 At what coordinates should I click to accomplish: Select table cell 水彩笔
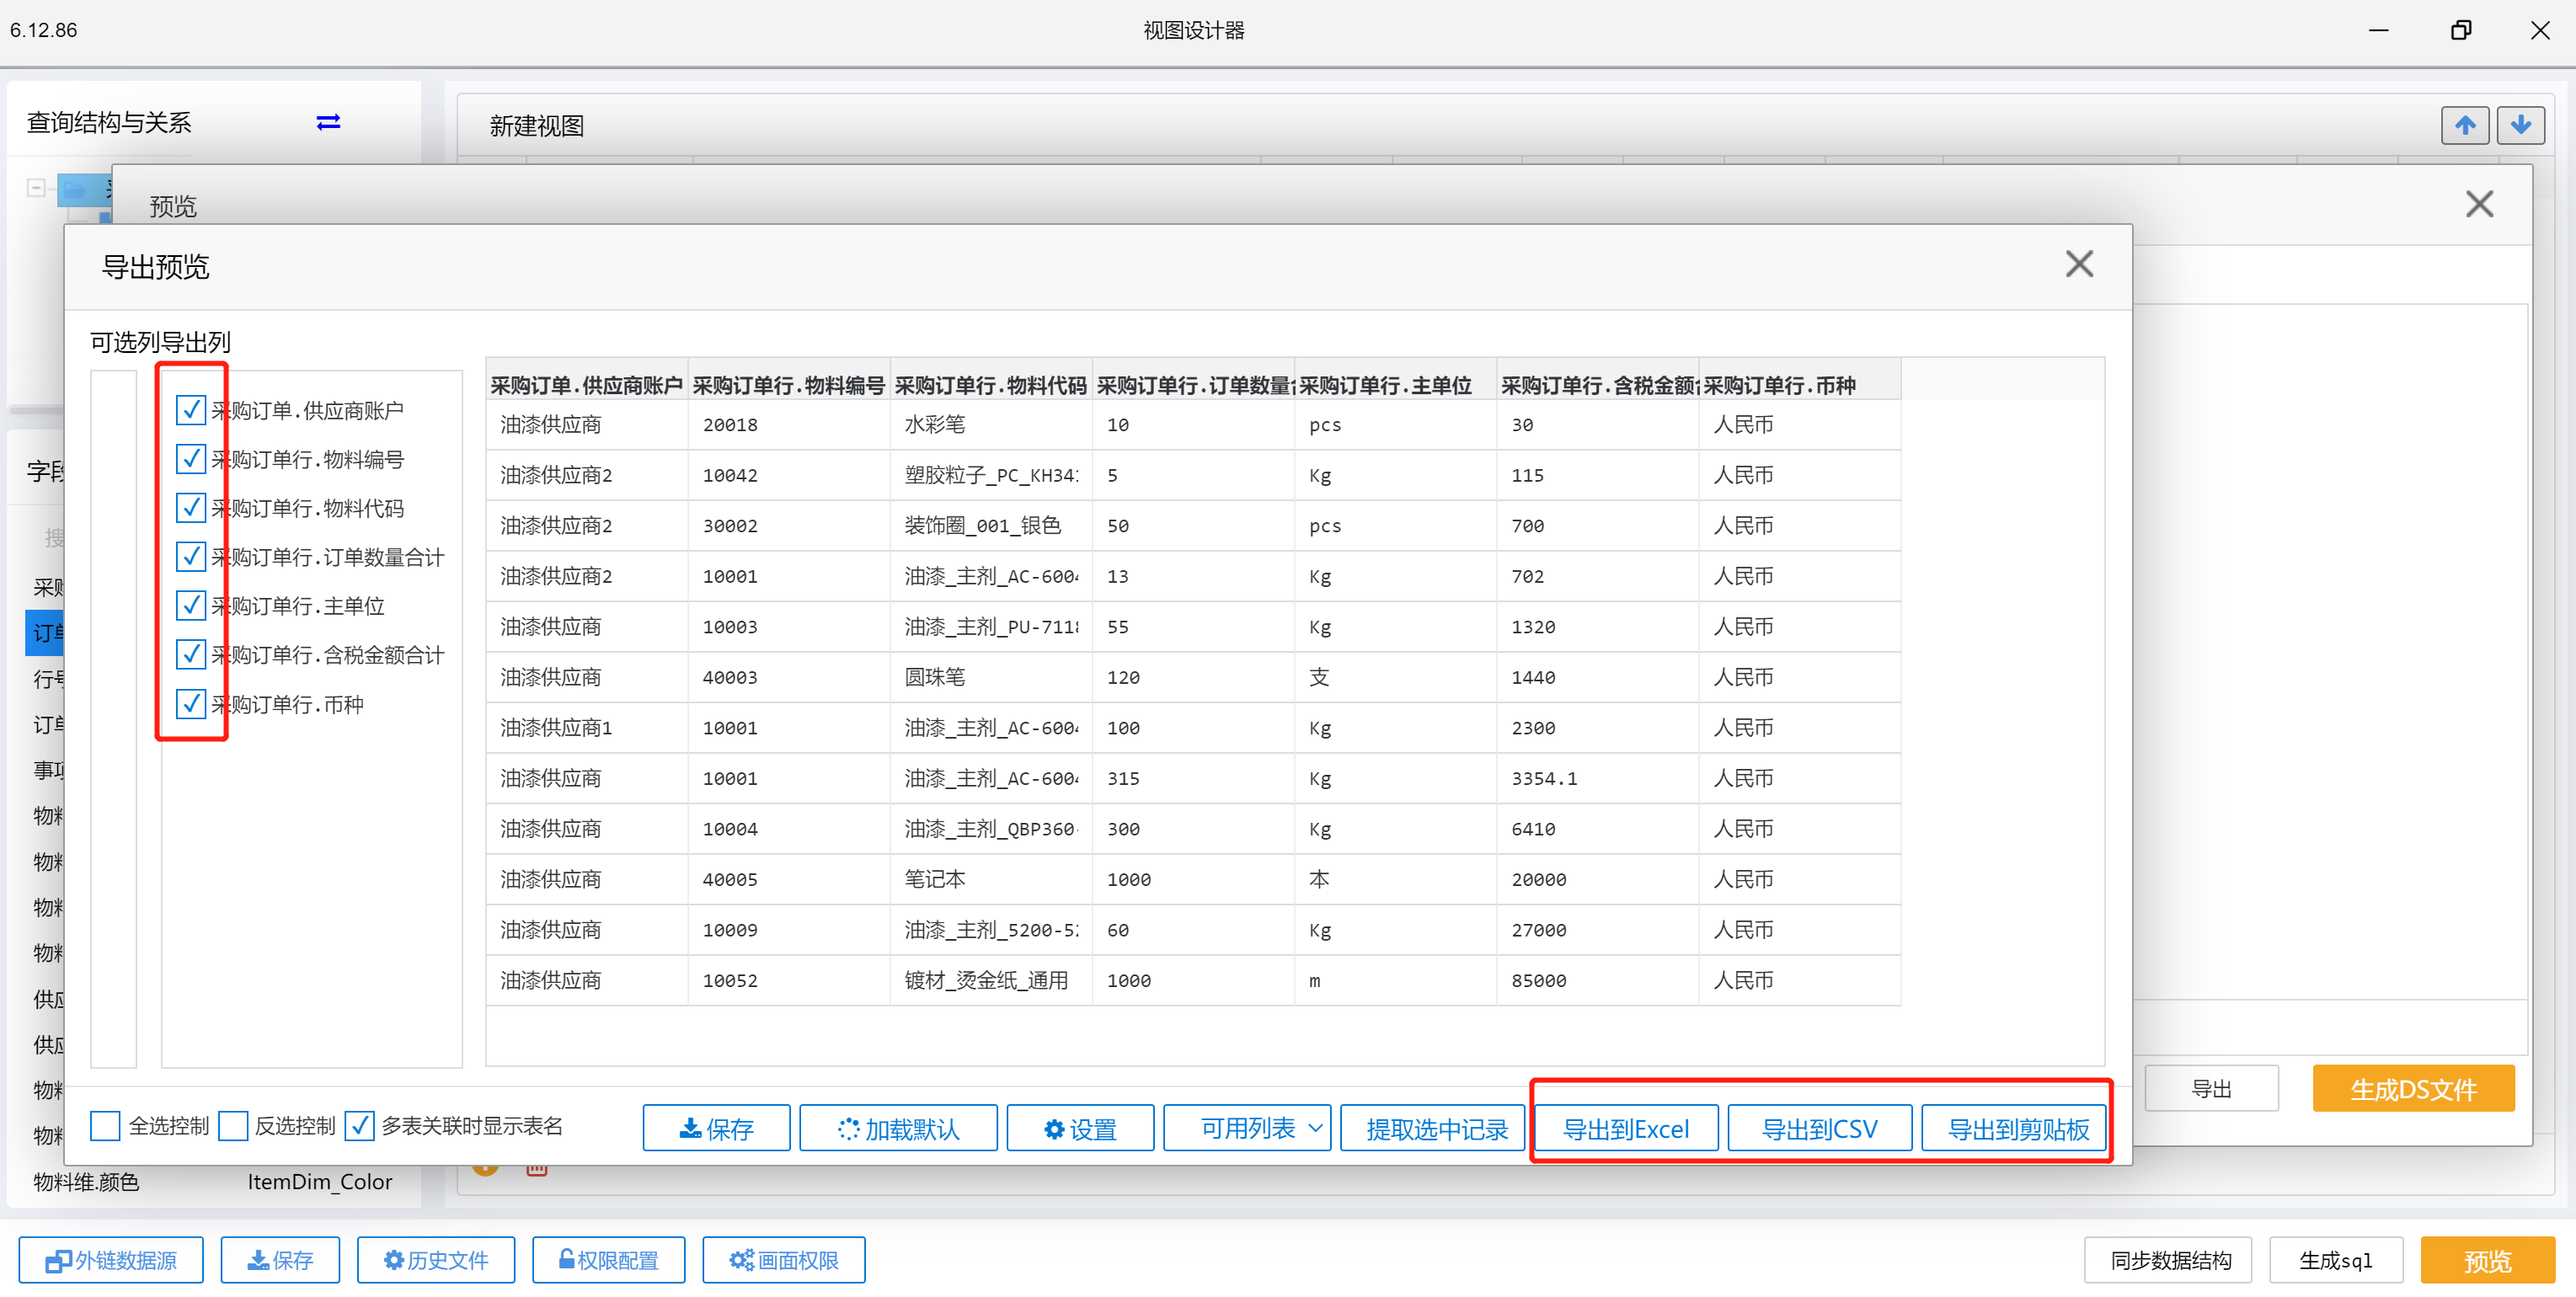pyautogui.click(x=991, y=425)
